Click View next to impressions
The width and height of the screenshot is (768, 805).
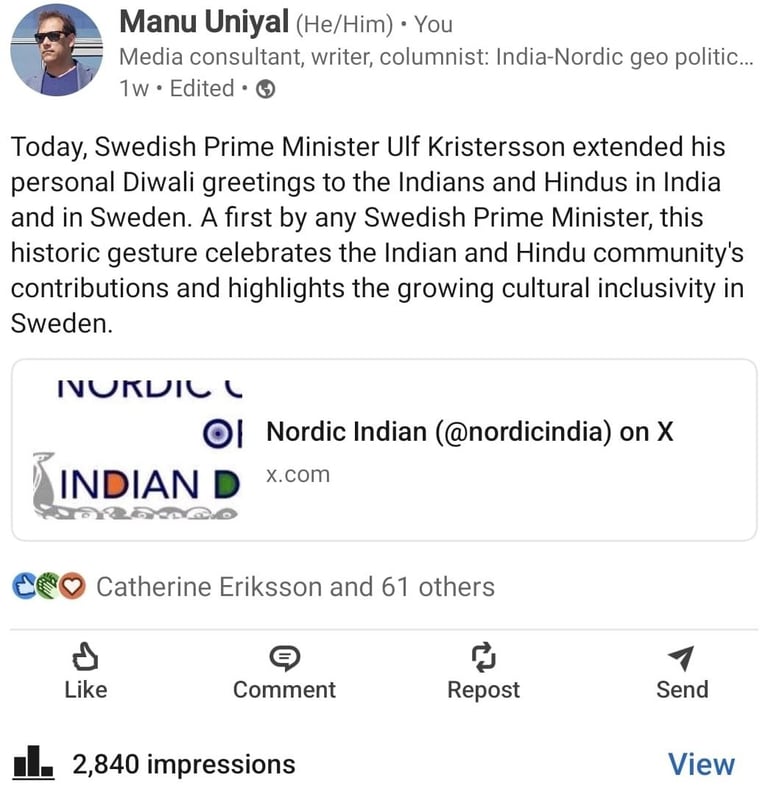coord(701,764)
